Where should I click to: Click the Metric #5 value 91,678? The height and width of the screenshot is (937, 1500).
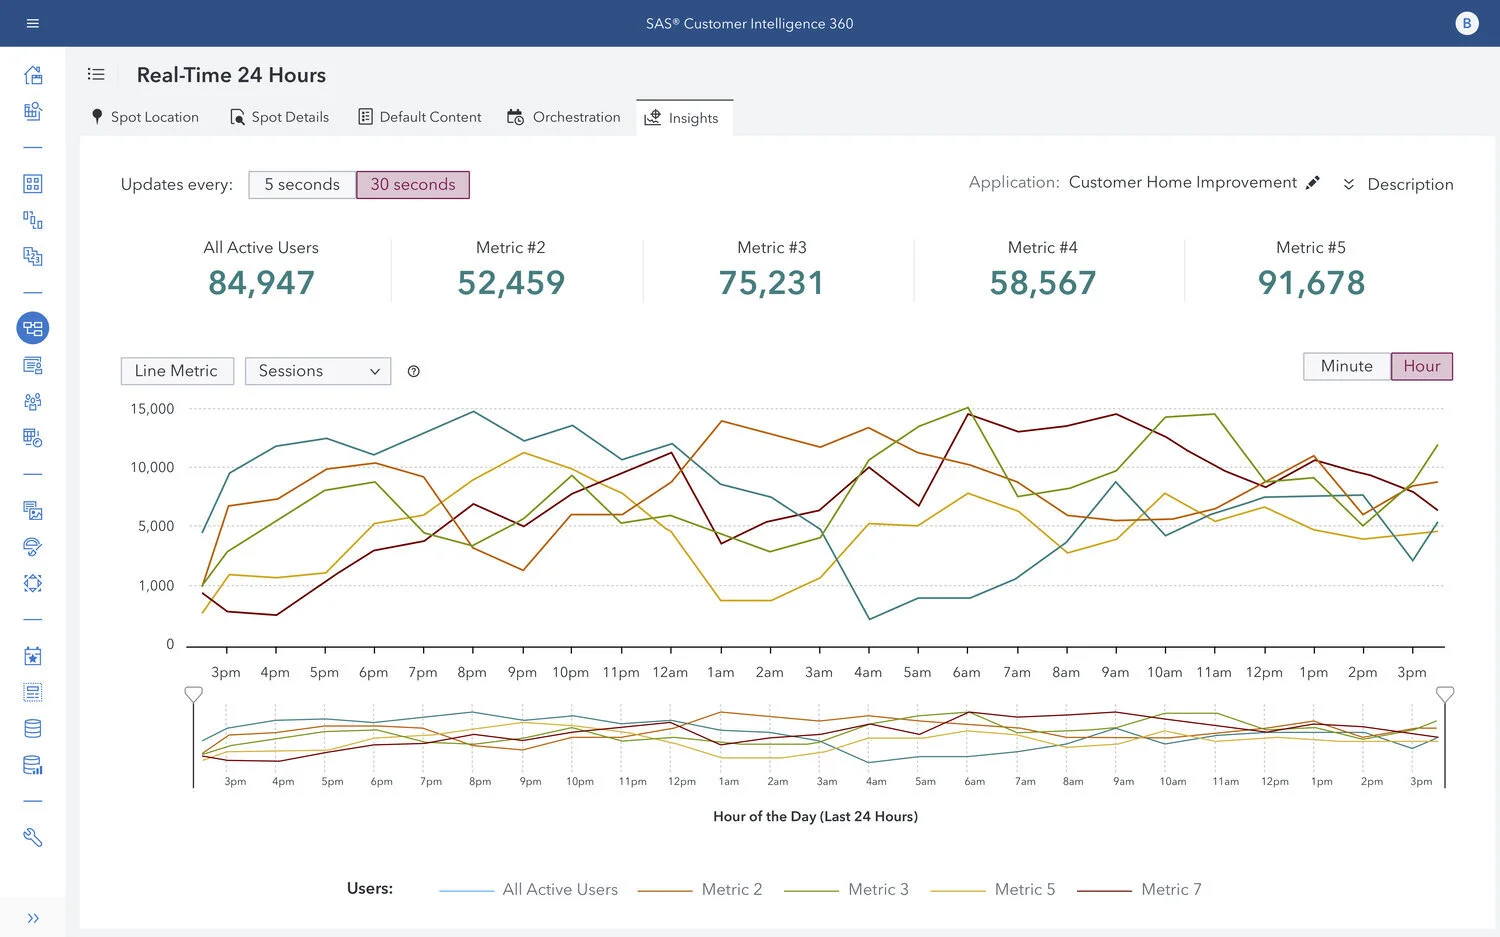[1311, 283]
